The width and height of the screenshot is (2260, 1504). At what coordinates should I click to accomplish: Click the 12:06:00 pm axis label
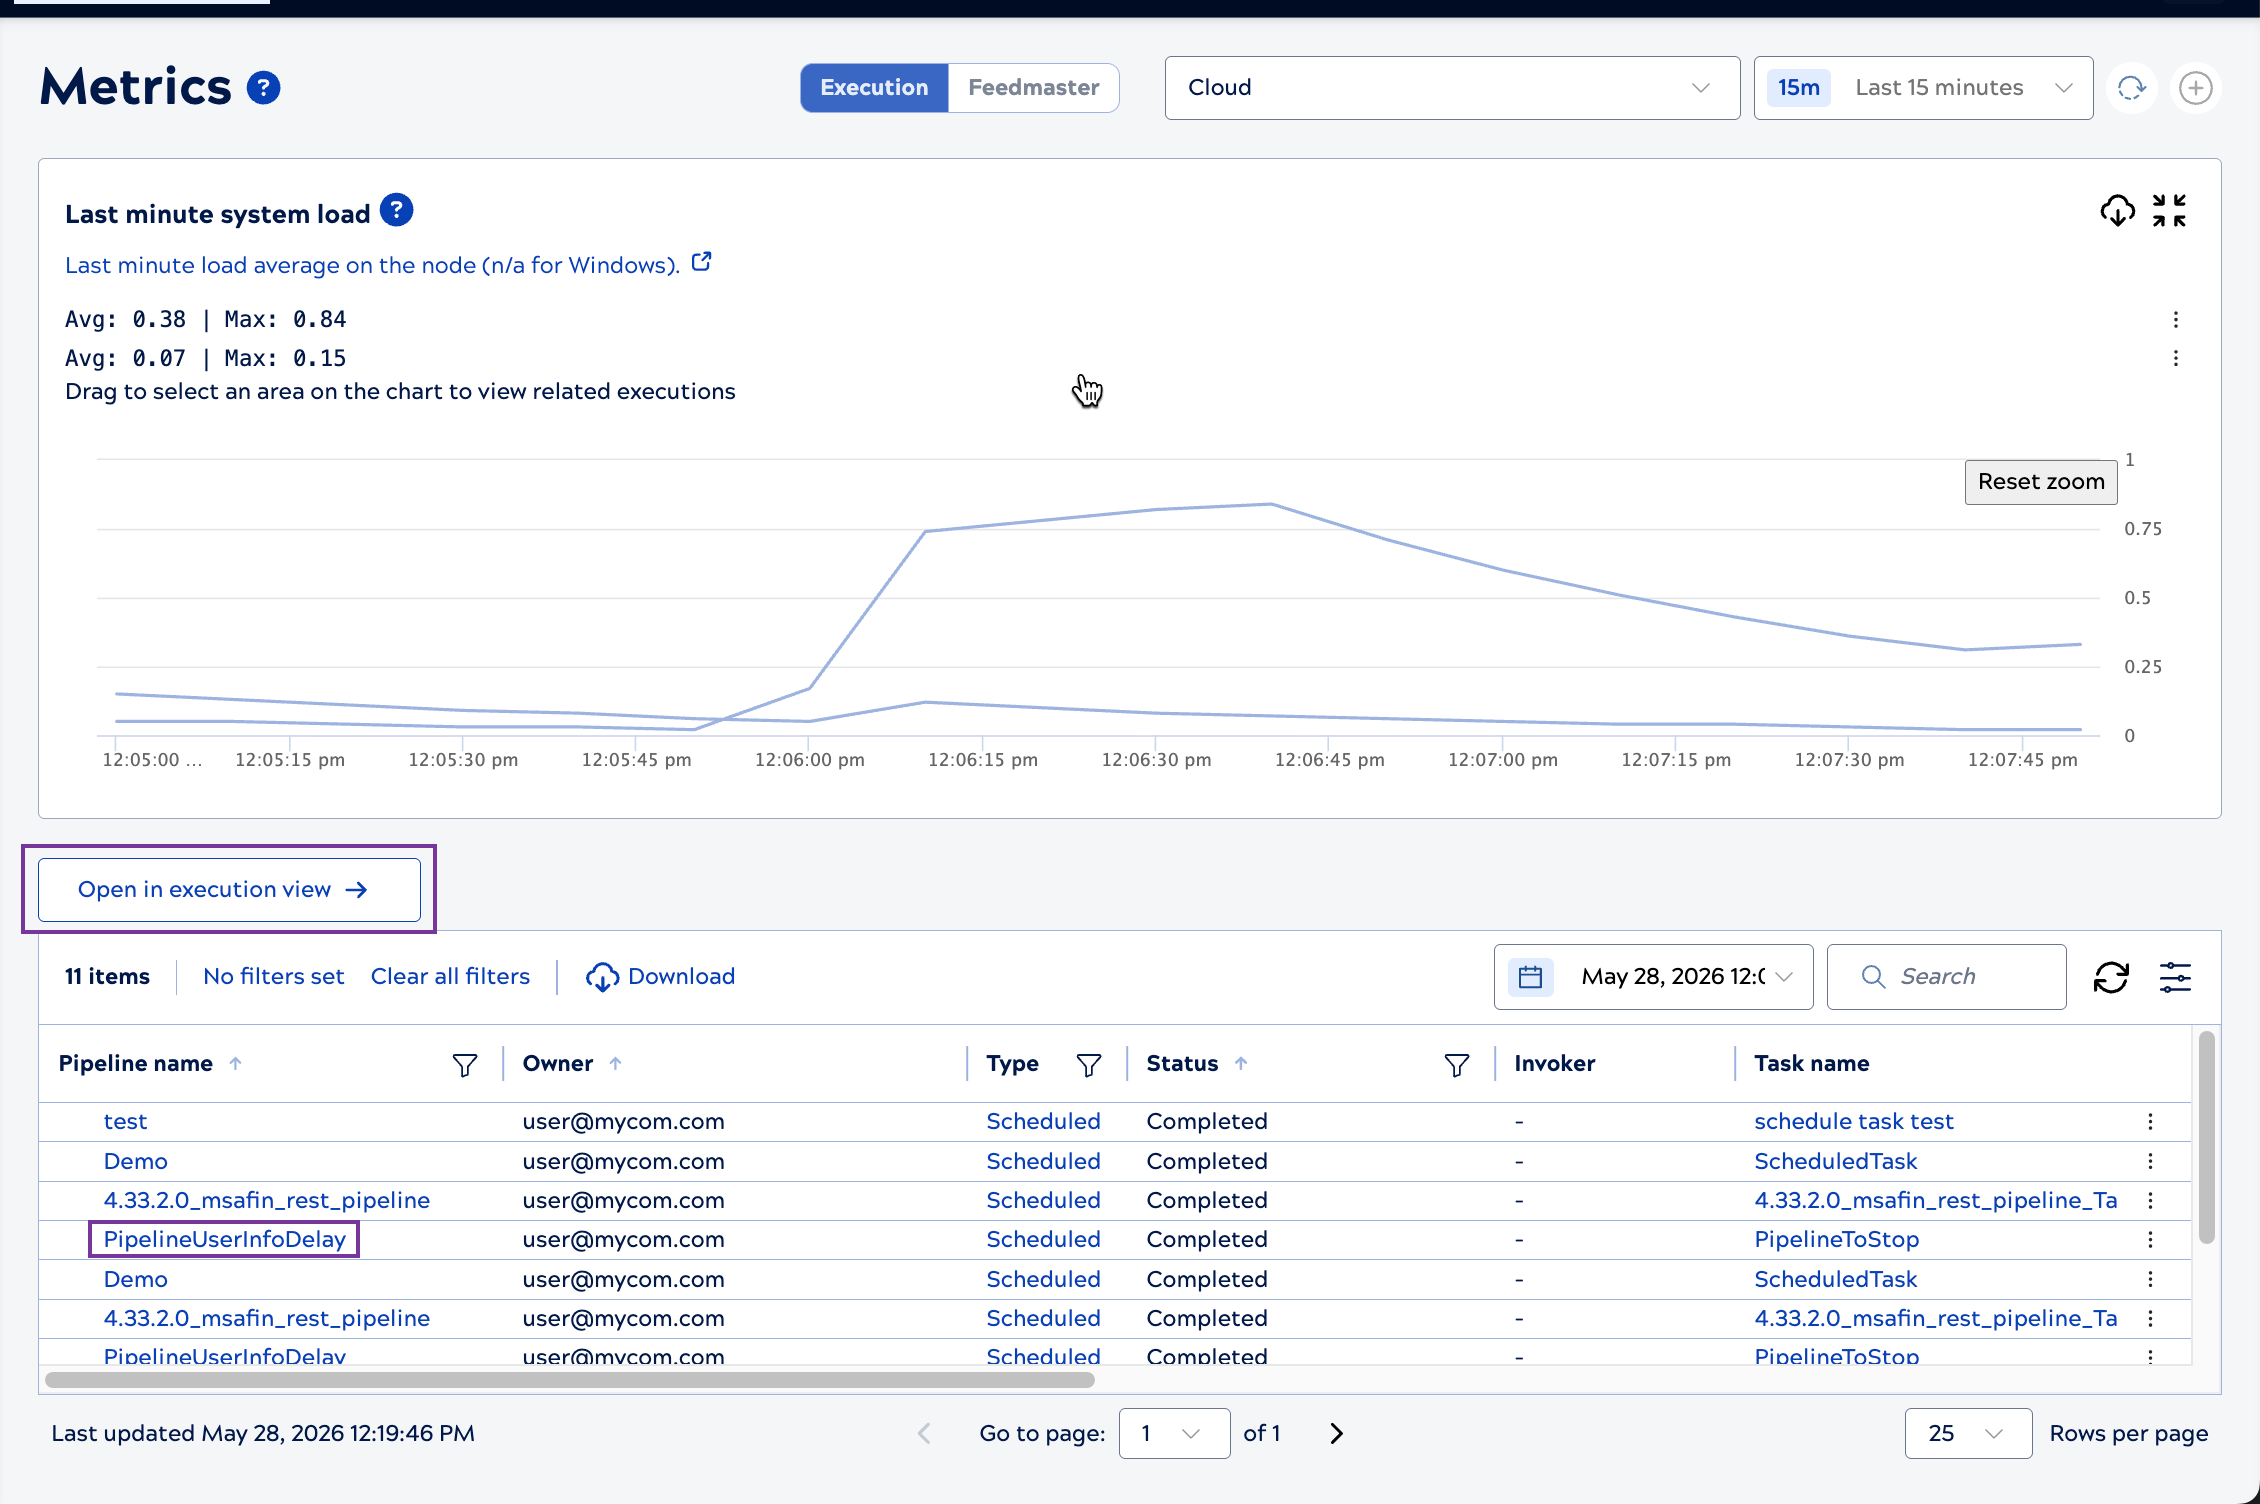click(809, 760)
